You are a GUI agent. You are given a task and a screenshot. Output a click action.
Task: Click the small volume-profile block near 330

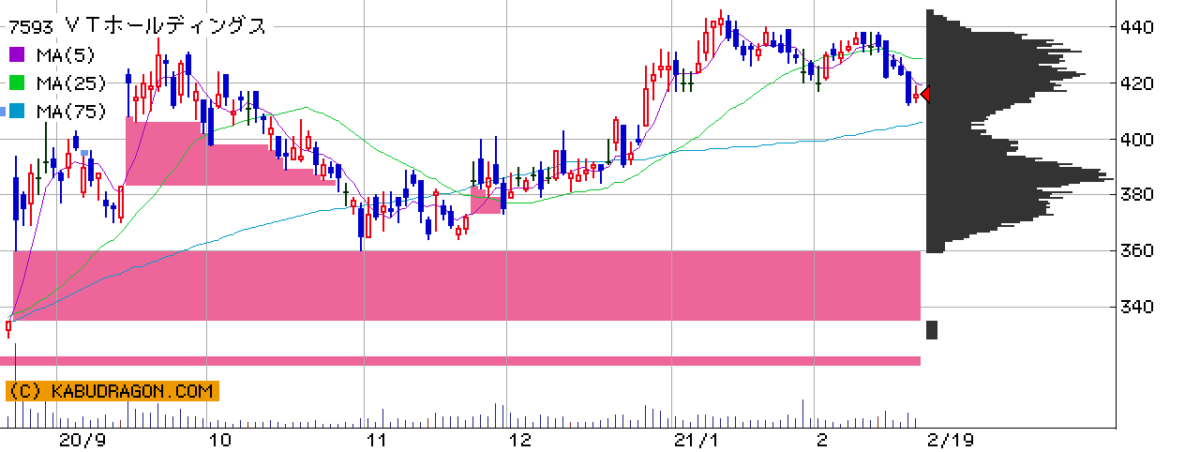click(x=932, y=330)
